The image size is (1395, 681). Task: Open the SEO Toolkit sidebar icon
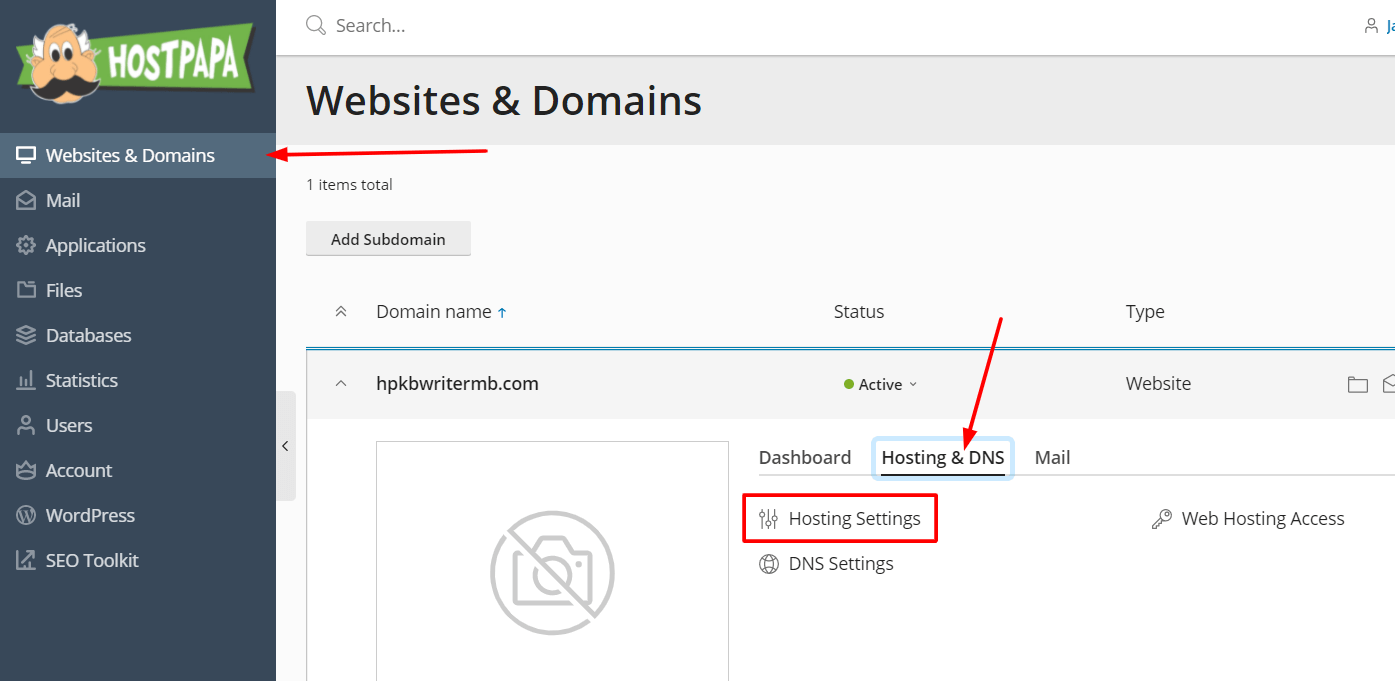pos(25,560)
